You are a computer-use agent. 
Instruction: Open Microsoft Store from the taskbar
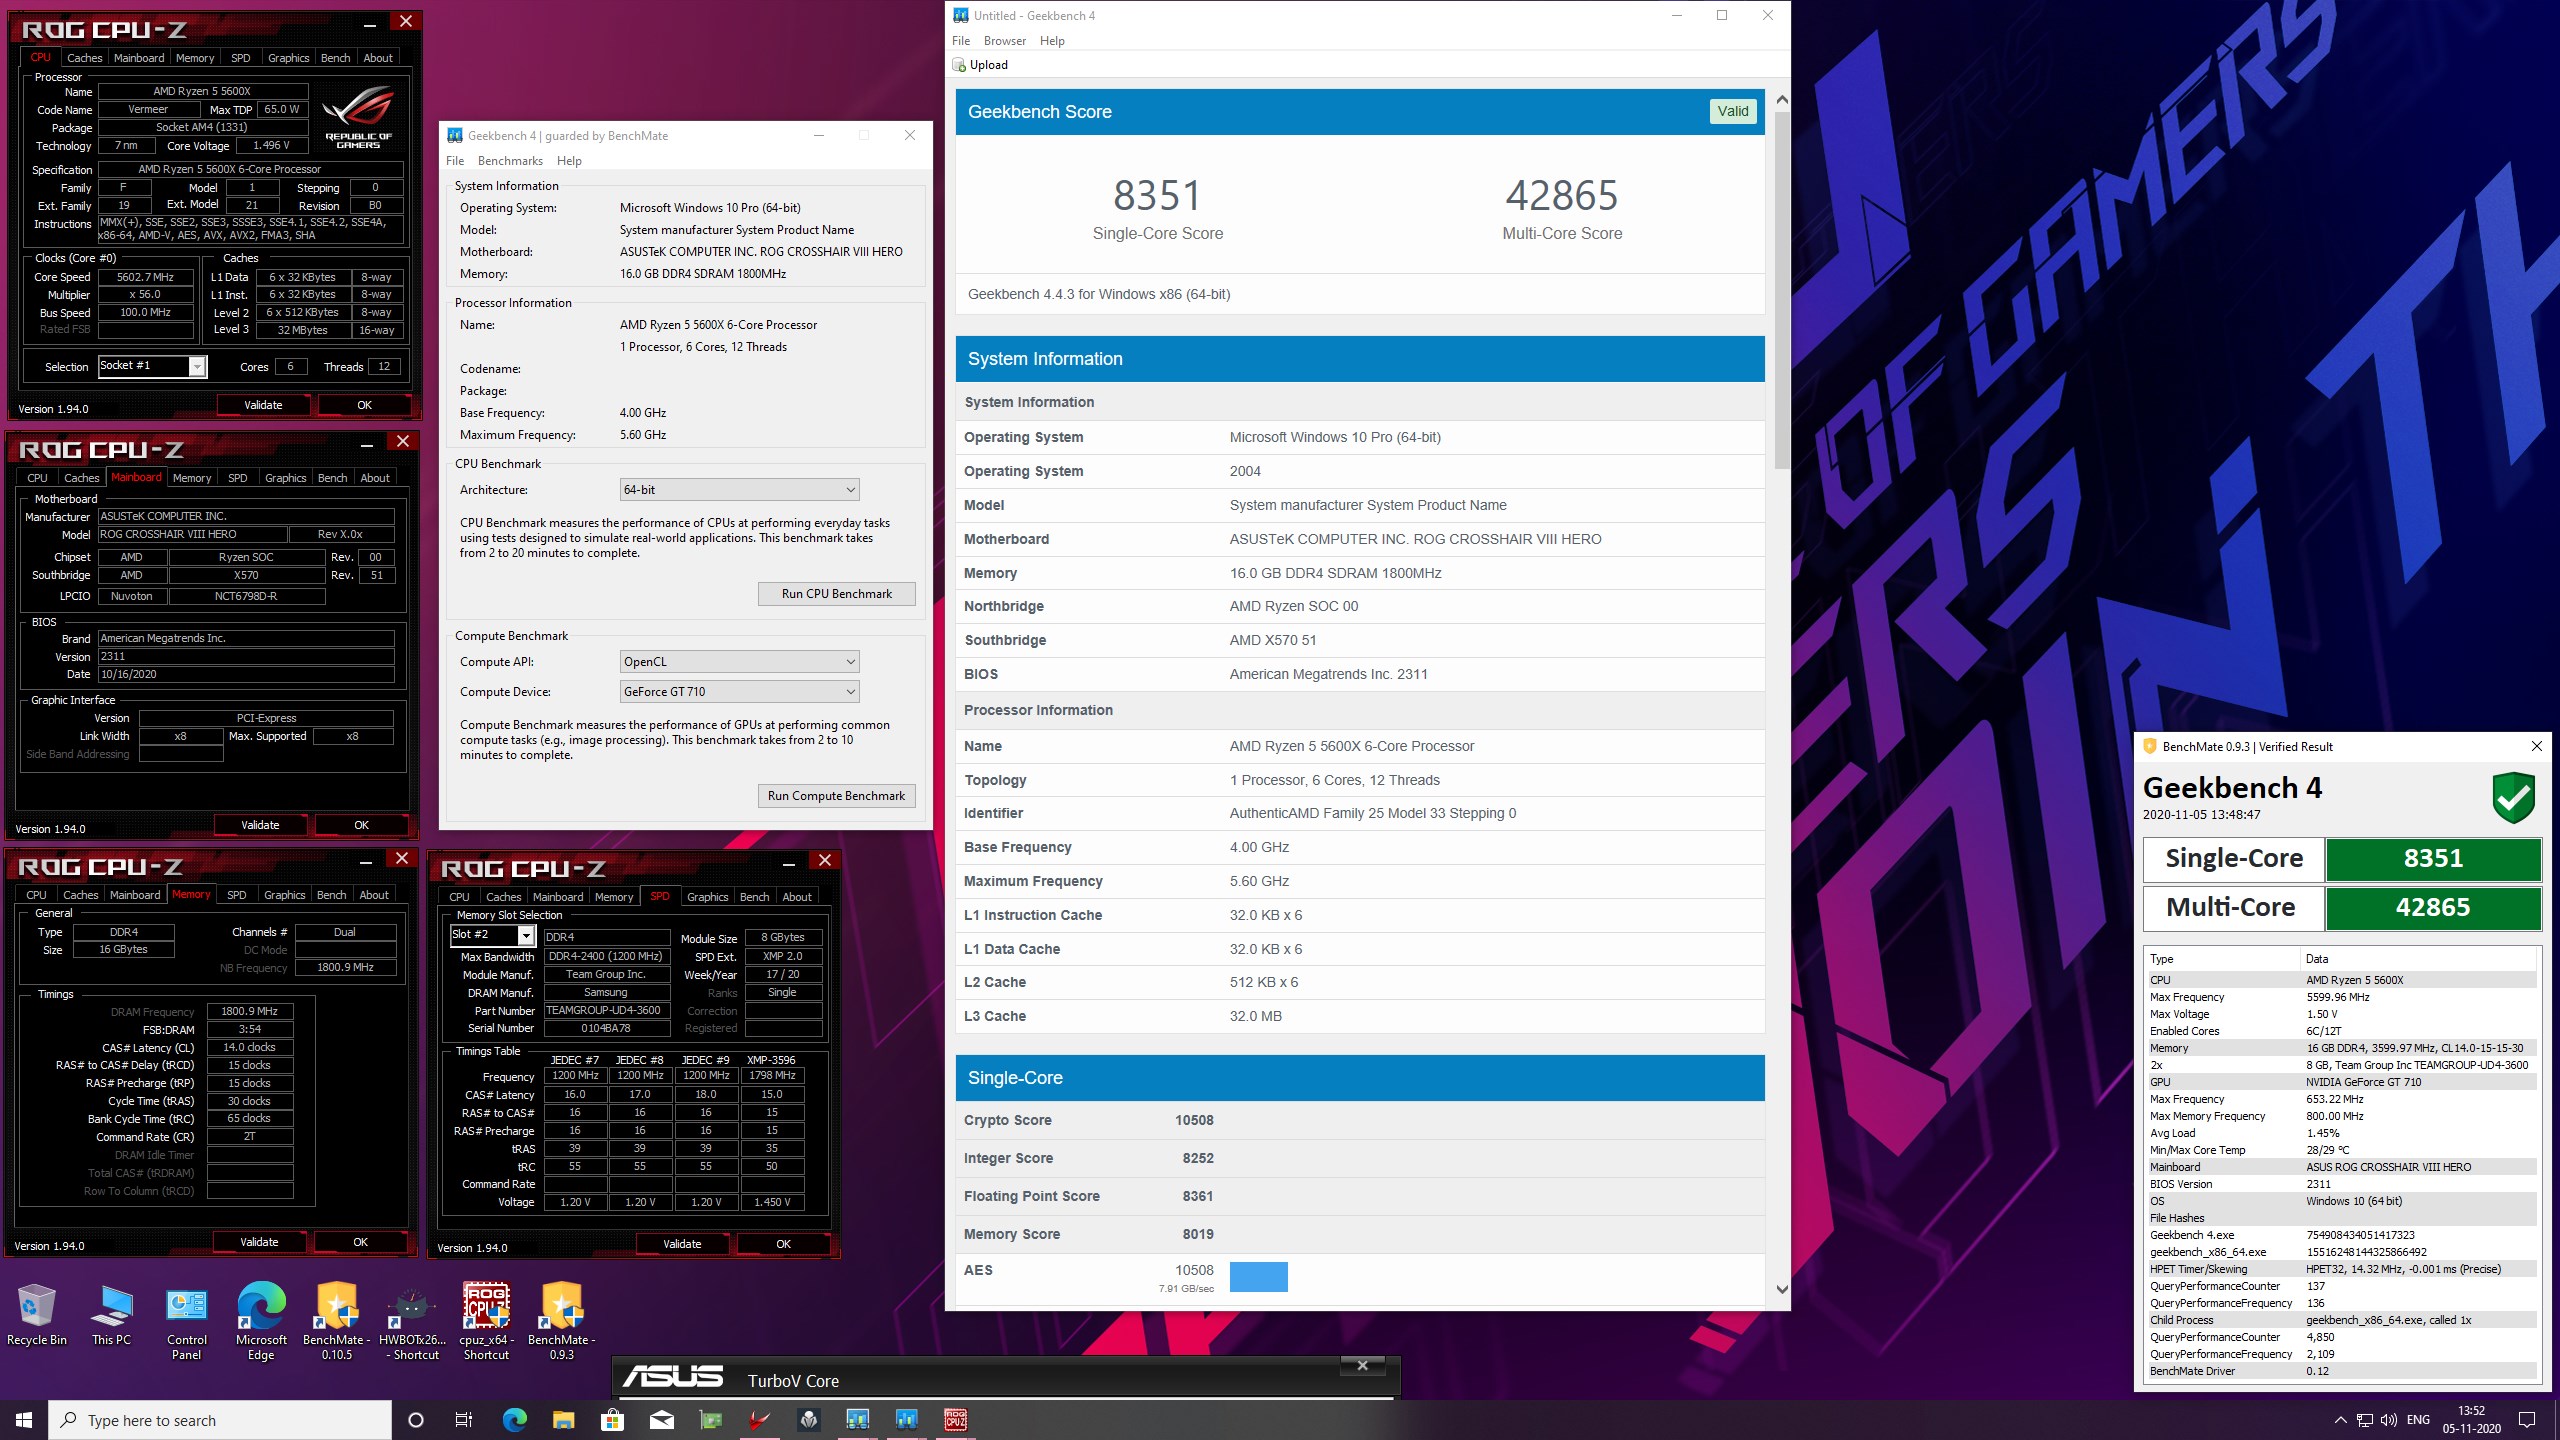[612, 1420]
